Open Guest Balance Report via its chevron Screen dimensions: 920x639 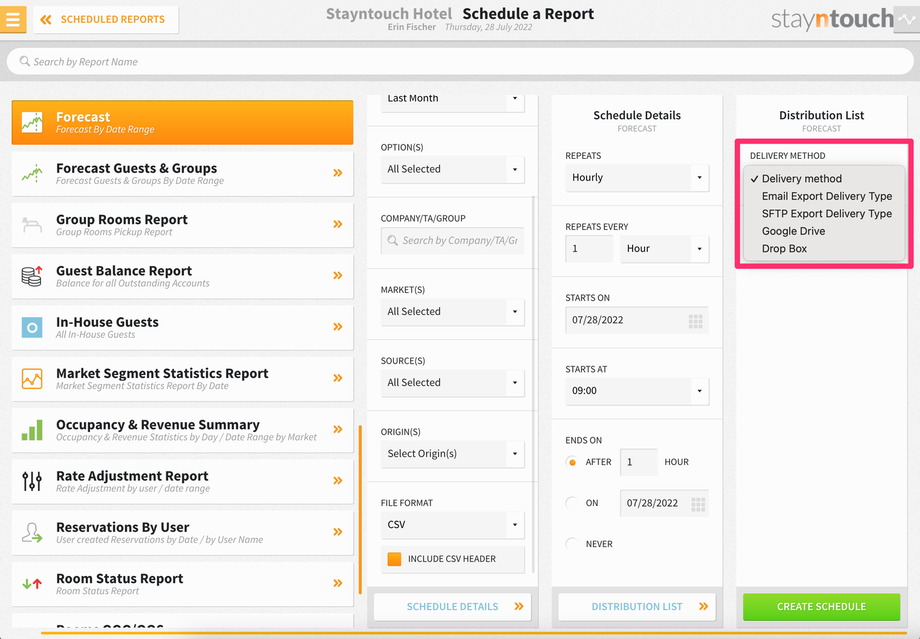pyautogui.click(x=338, y=275)
